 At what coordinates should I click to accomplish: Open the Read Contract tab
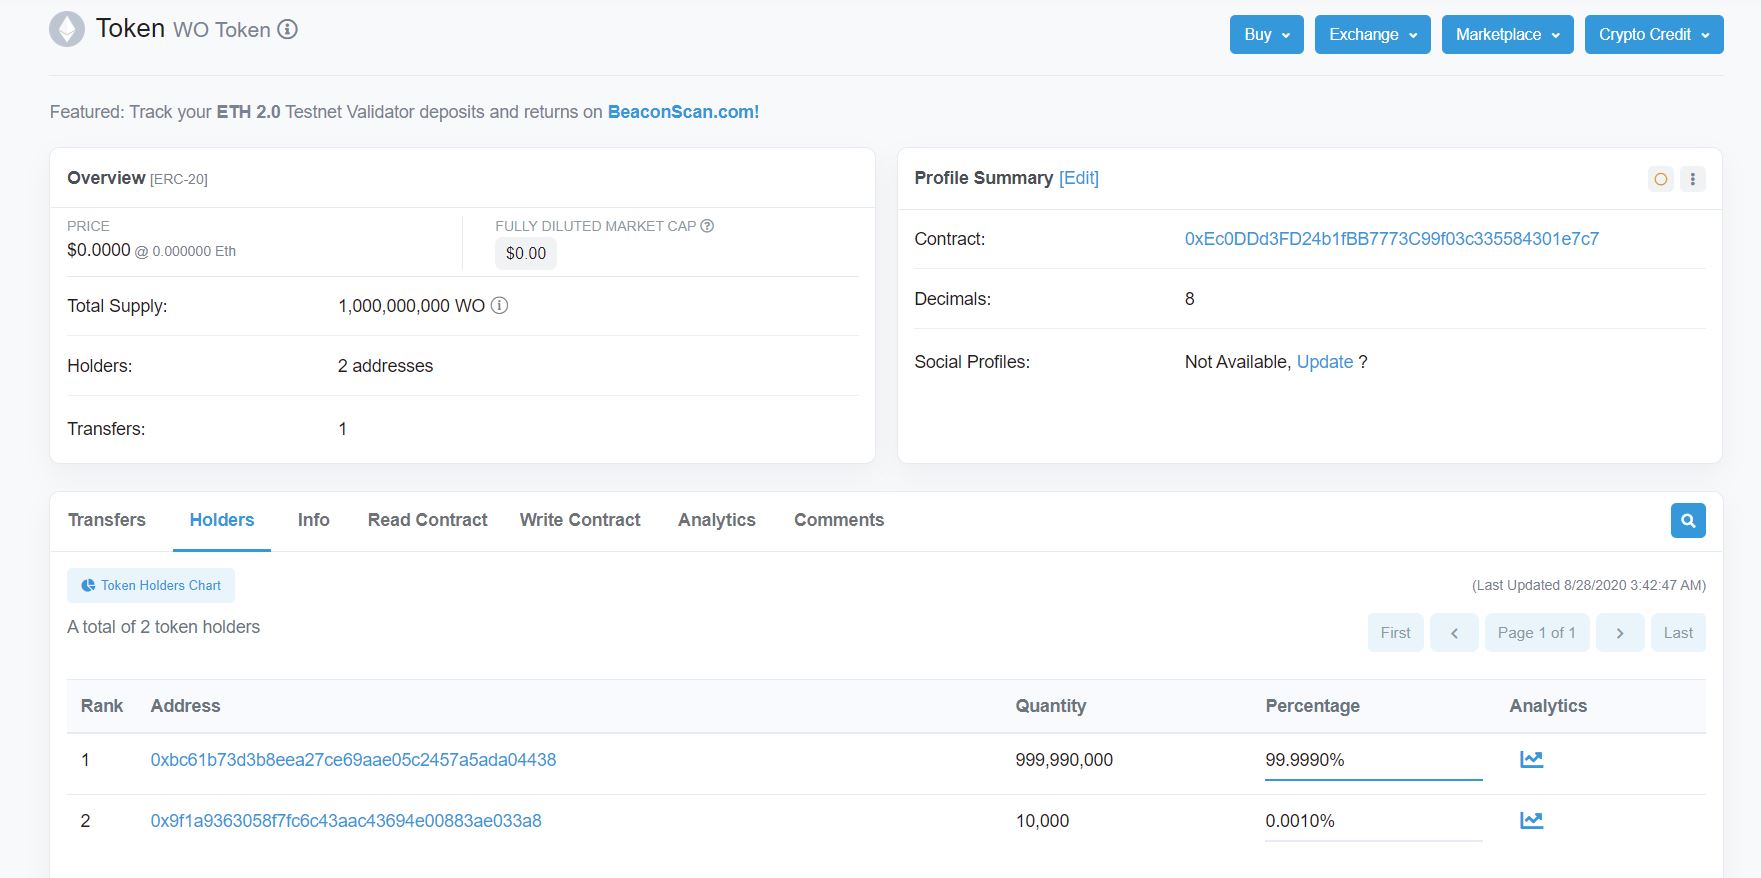[x=428, y=520]
